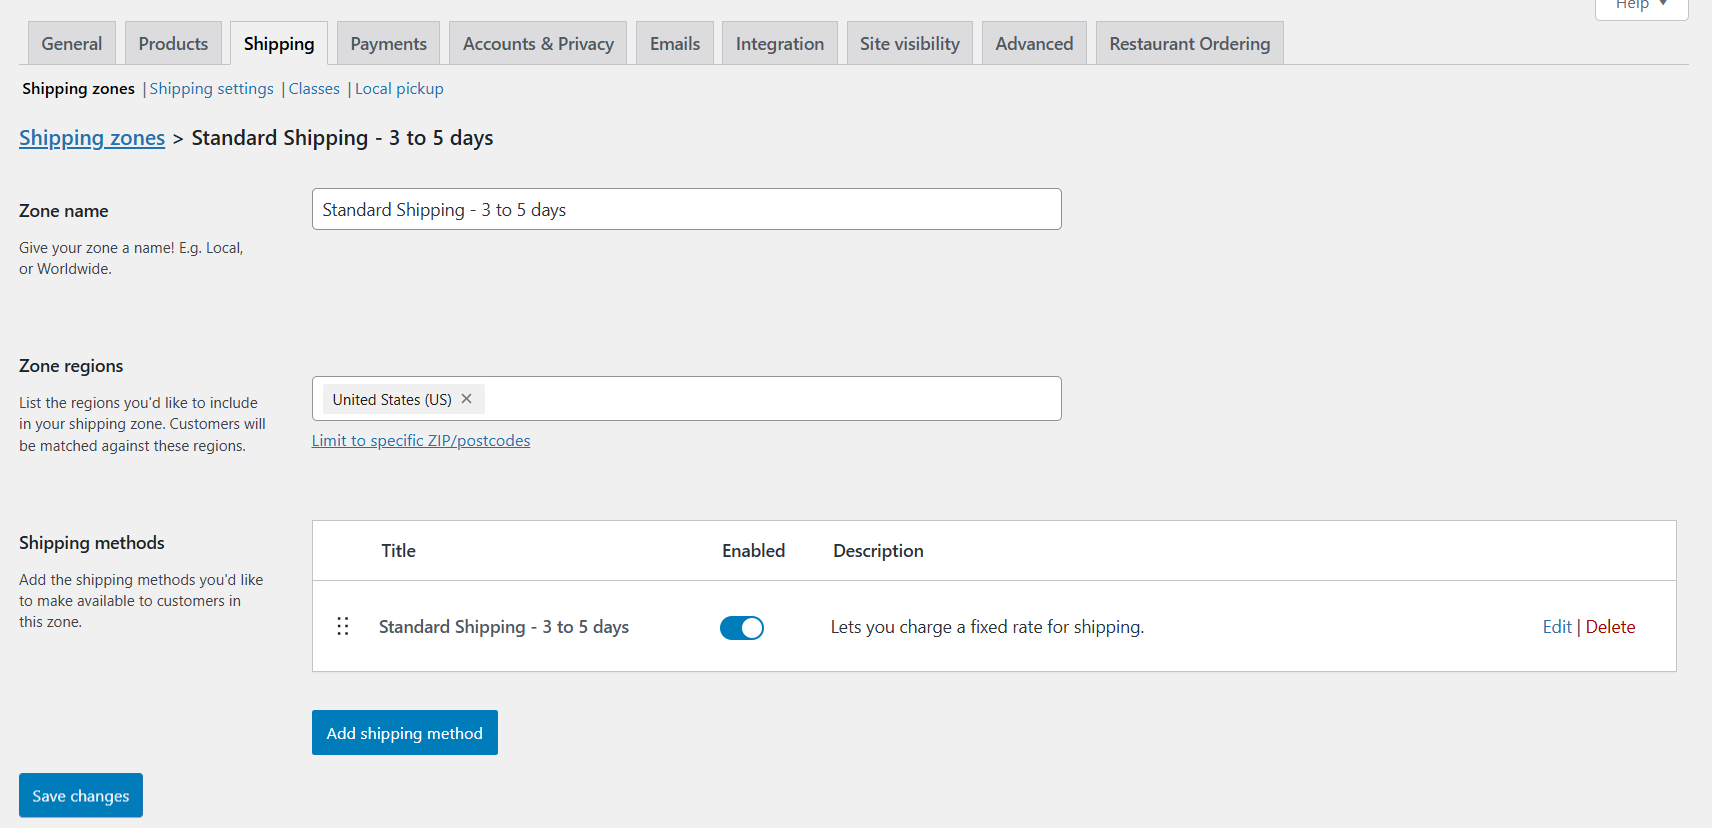Image resolution: width=1712 pixels, height=828 pixels.
Task: Select the Shipping tab
Action: click(279, 43)
